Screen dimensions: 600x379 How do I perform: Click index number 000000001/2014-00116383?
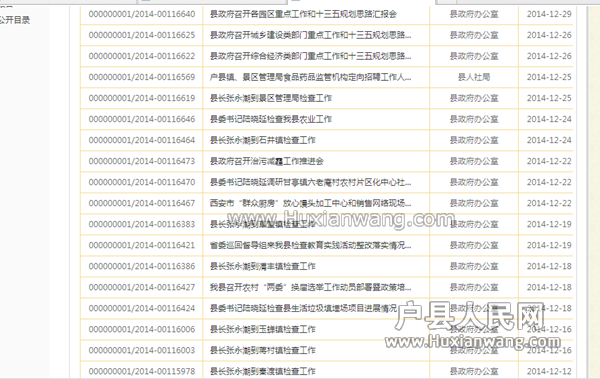coord(142,224)
